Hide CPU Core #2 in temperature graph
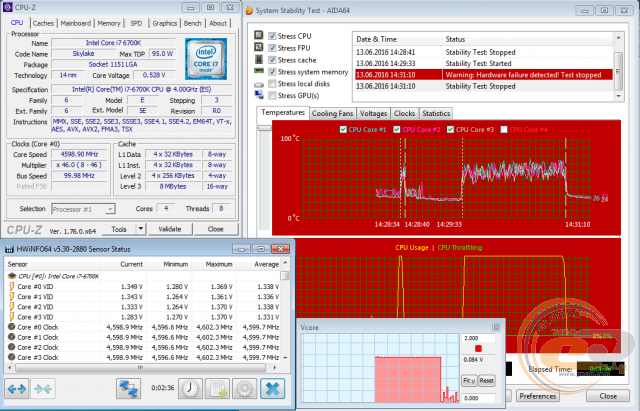 pyautogui.click(x=396, y=129)
